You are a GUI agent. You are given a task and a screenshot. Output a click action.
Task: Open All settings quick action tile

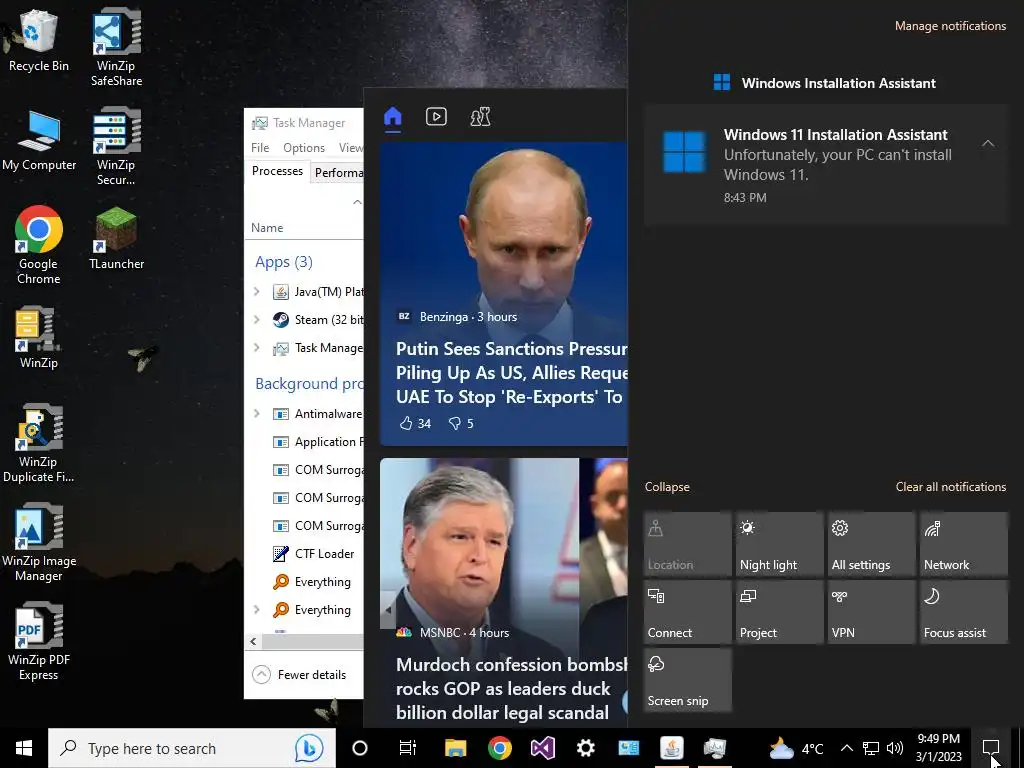point(872,544)
